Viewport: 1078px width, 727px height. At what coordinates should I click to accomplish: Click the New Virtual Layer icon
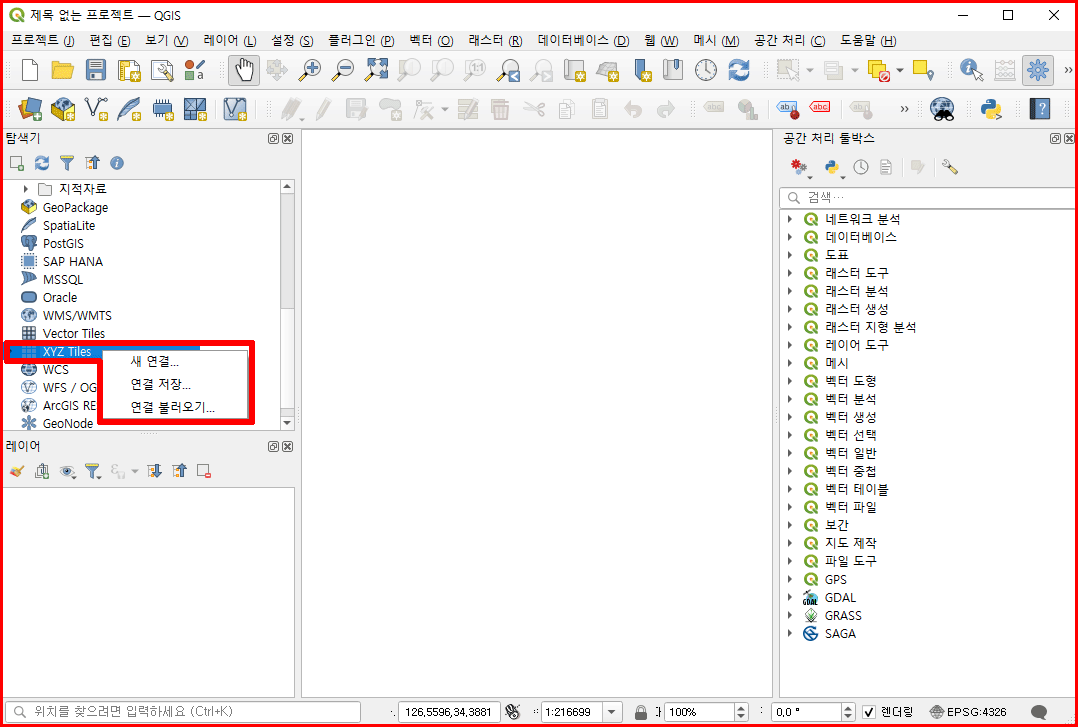click(236, 109)
